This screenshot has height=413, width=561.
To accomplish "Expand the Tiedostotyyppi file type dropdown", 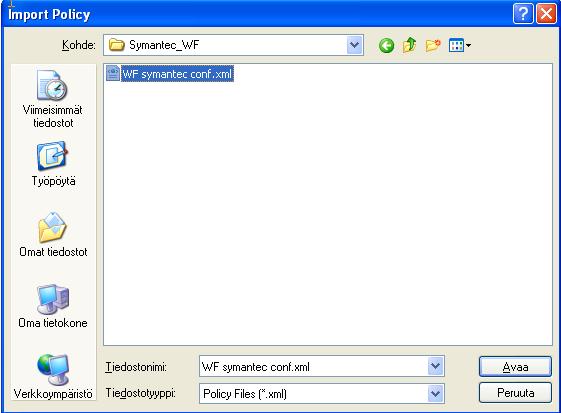I will coord(435,394).
